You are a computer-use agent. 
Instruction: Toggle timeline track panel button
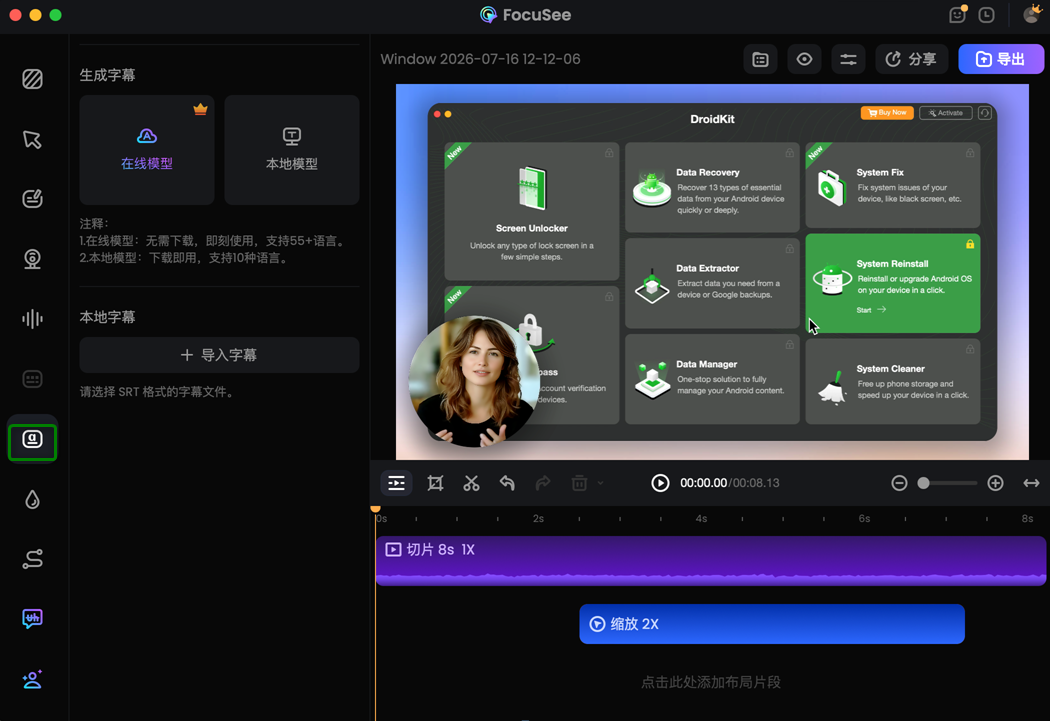(396, 483)
